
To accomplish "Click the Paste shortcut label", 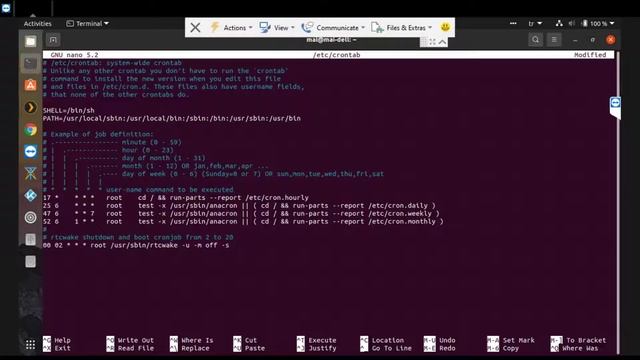I will [x=255, y=348].
